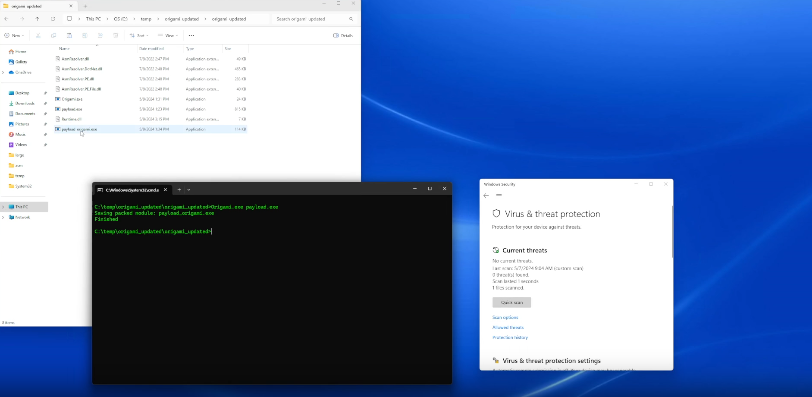Open a new terminal tab with plus
Viewport: 812px width, 397px height.
click(x=179, y=190)
